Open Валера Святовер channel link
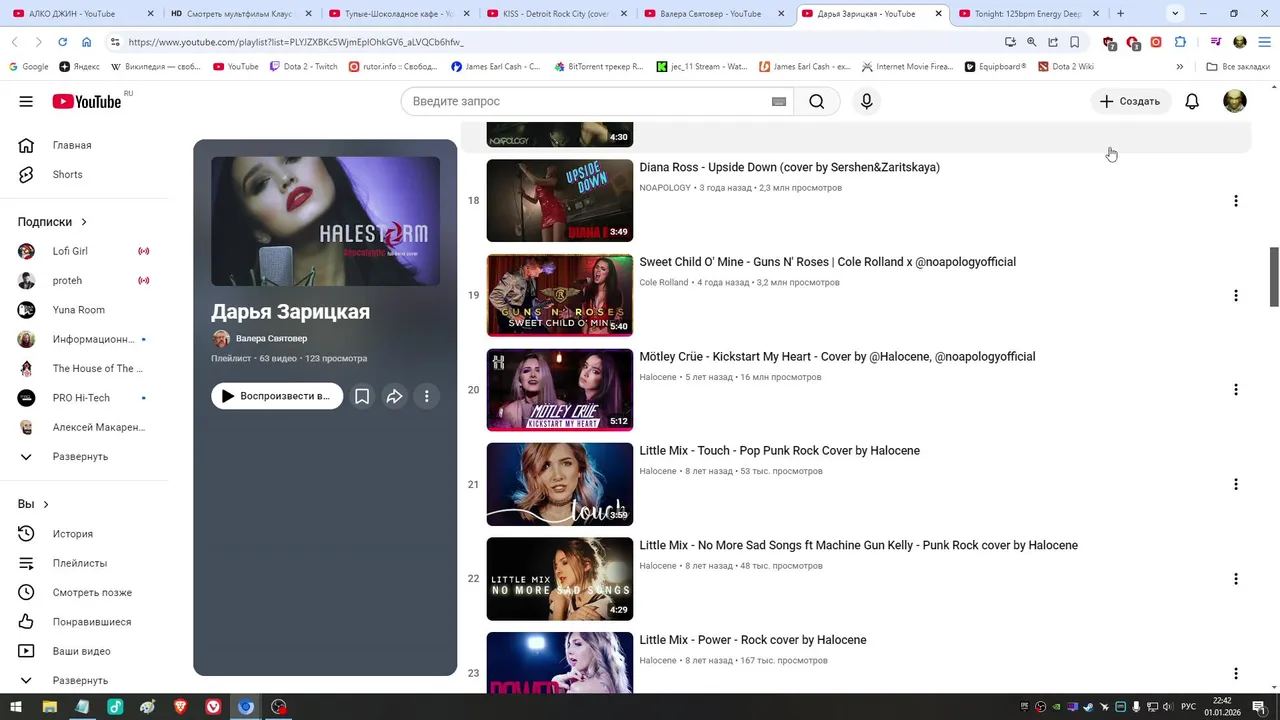 click(x=271, y=339)
